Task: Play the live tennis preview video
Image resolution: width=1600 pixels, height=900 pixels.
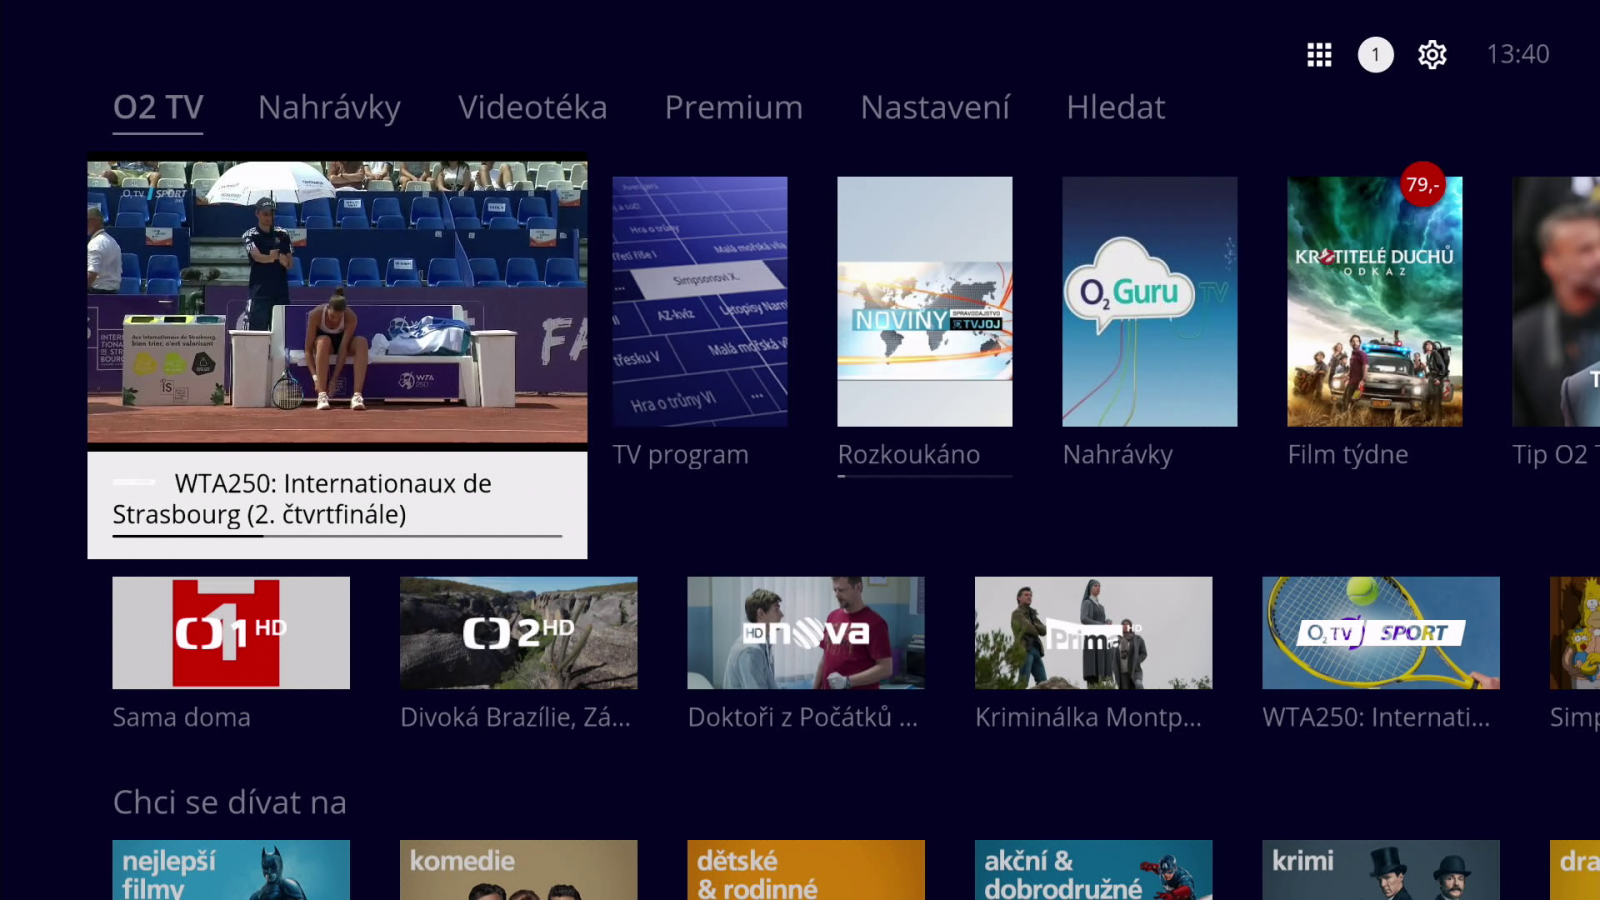Action: pos(337,302)
